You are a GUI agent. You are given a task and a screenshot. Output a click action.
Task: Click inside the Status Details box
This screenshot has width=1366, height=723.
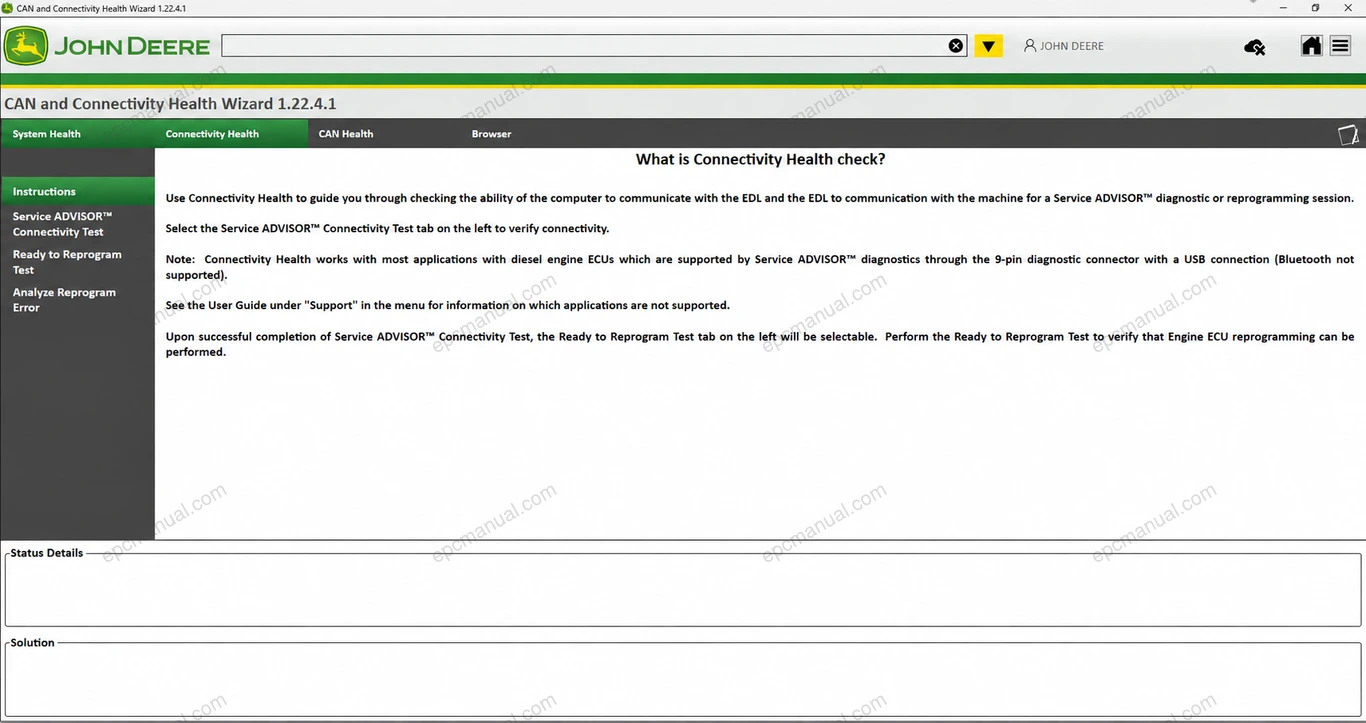pos(683,590)
